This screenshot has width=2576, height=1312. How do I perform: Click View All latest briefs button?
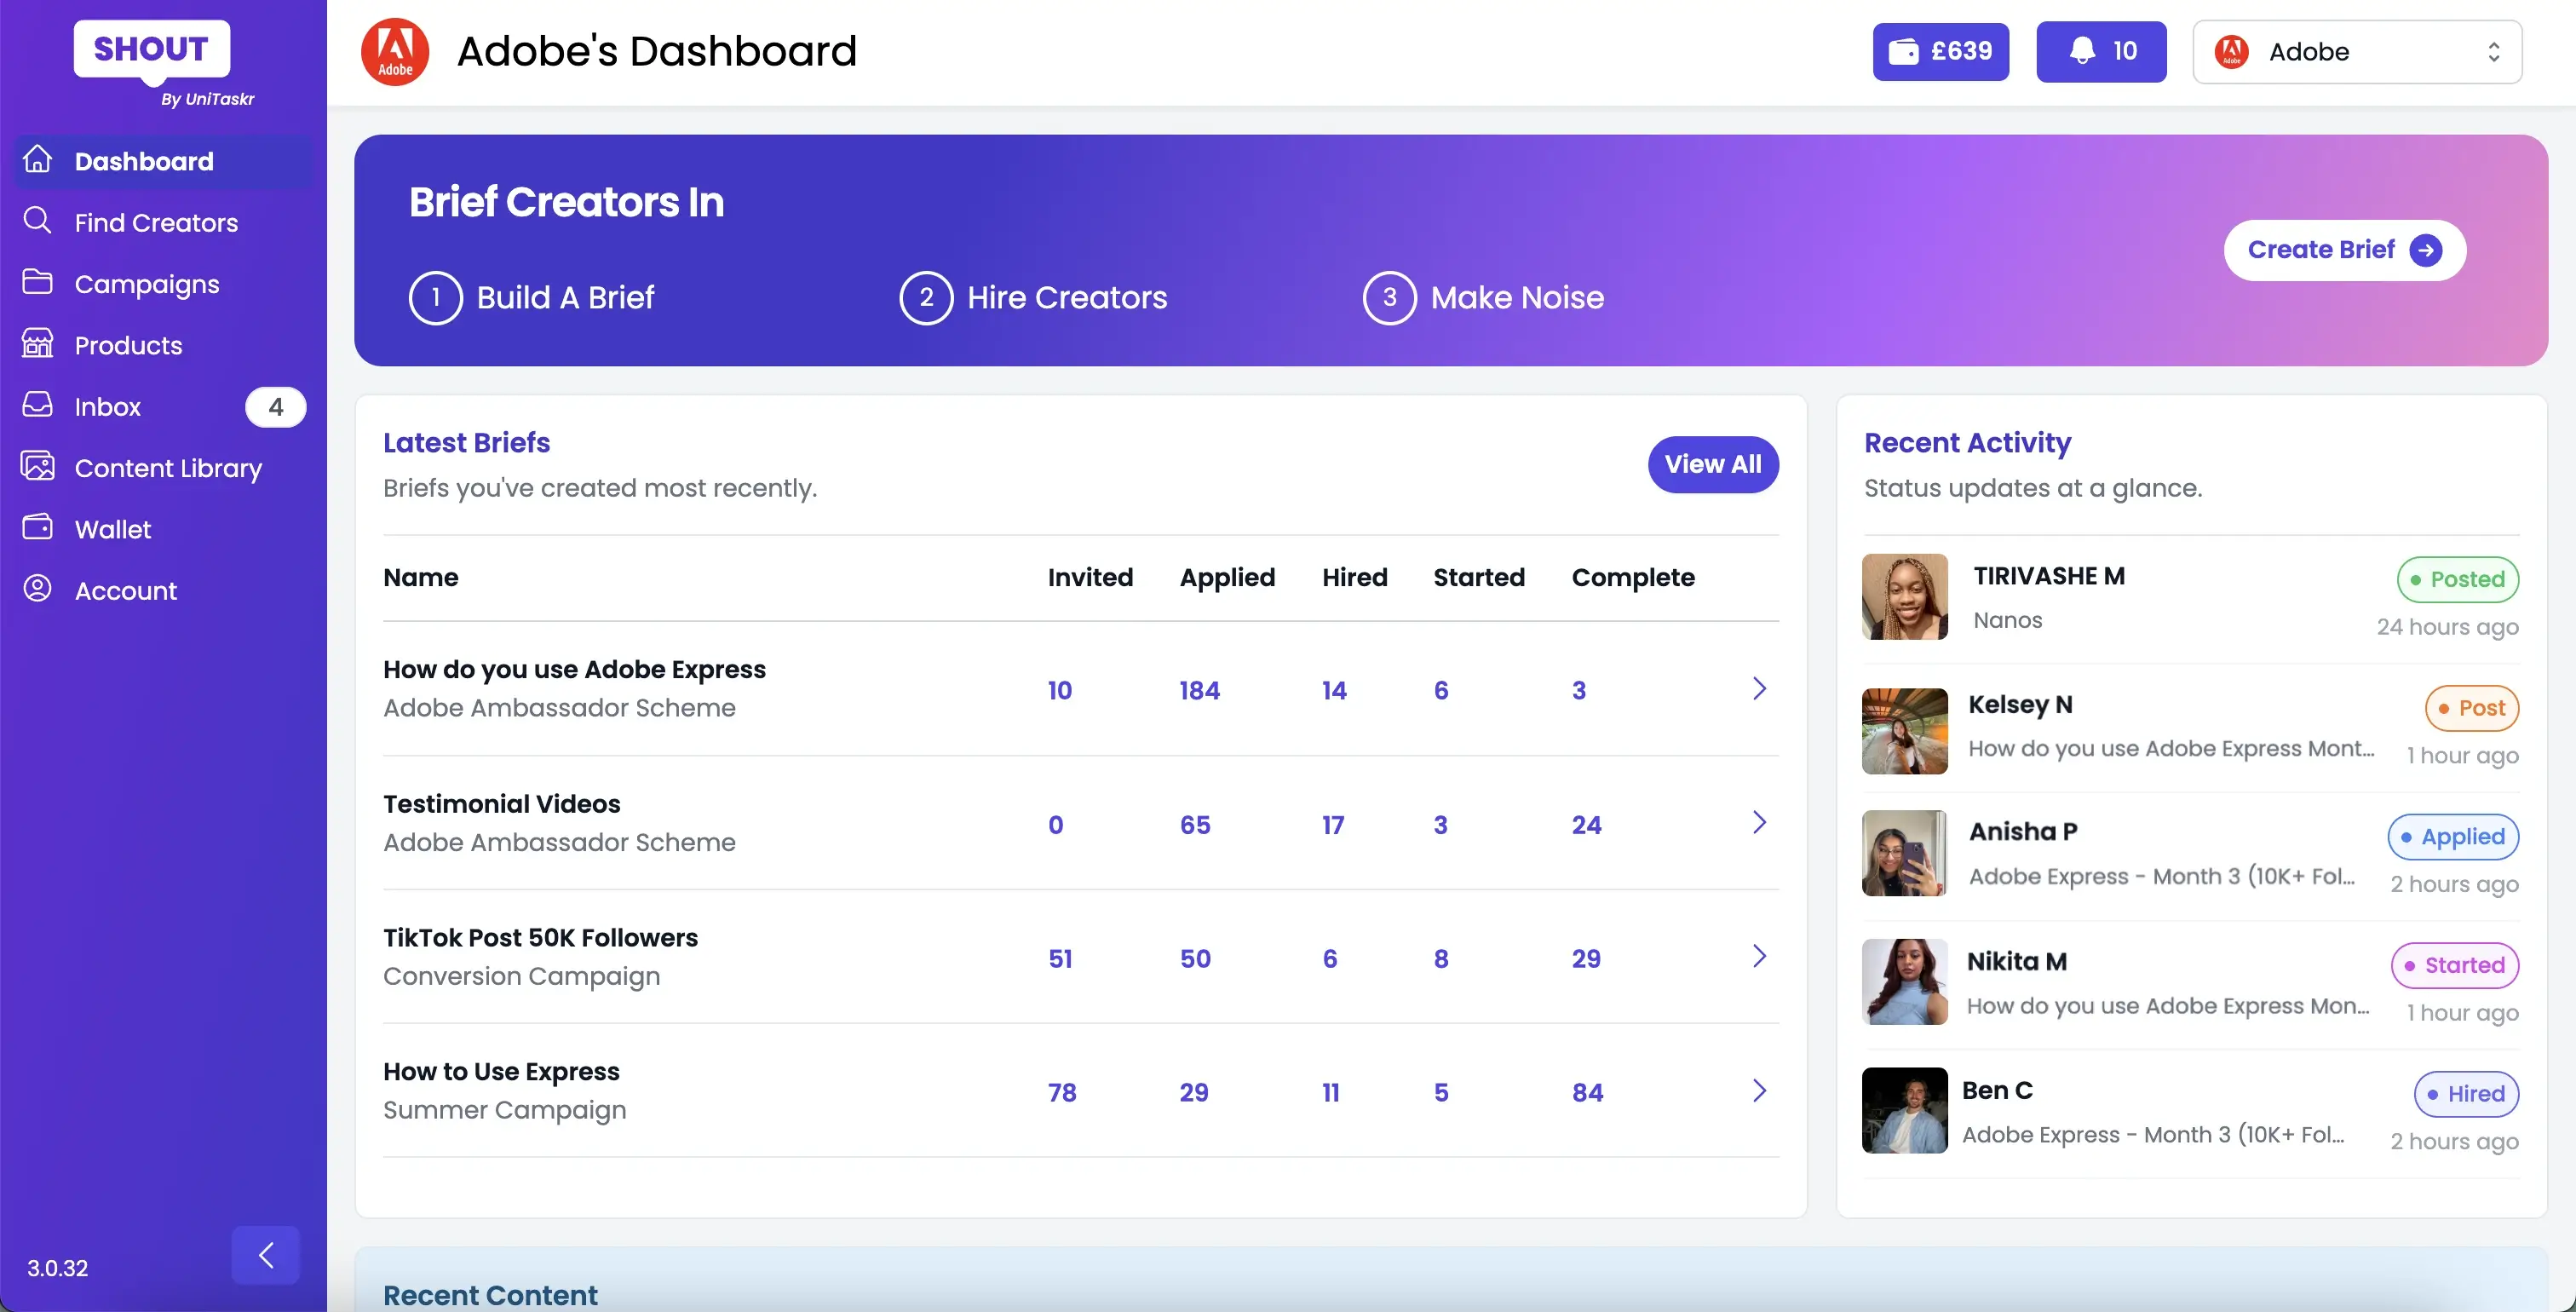tap(1712, 464)
